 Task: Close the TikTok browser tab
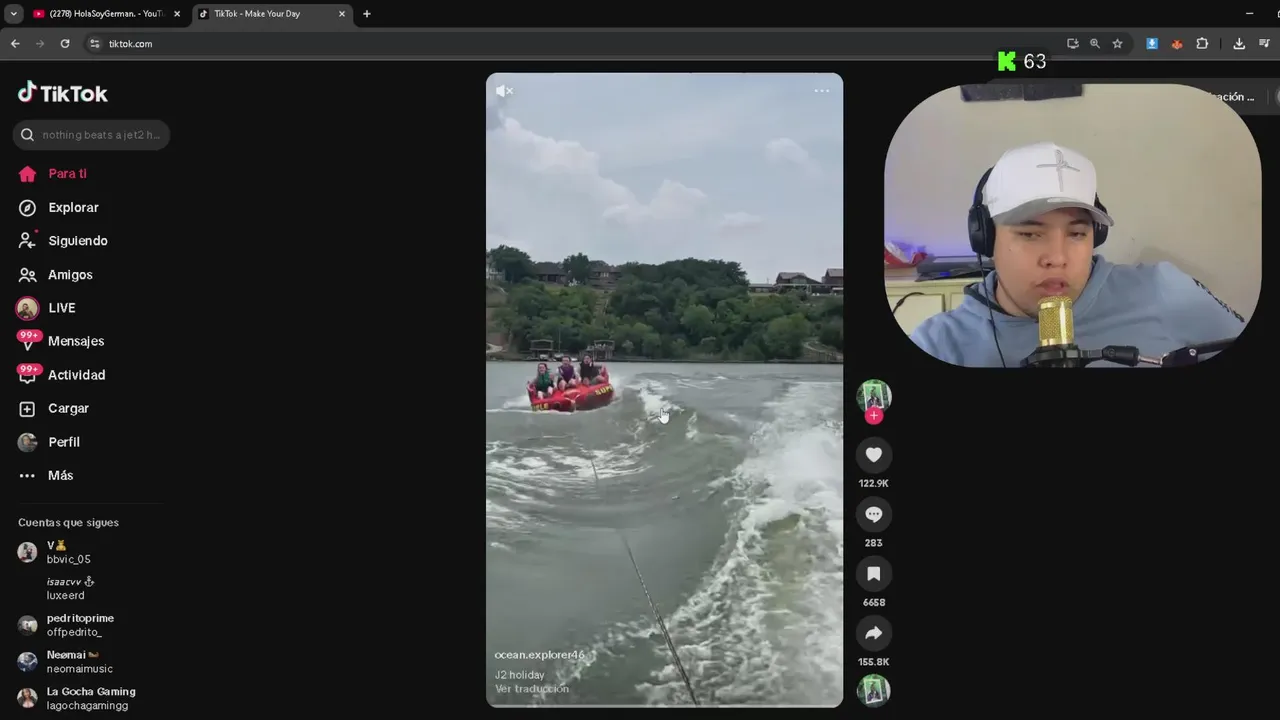click(342, 14)
